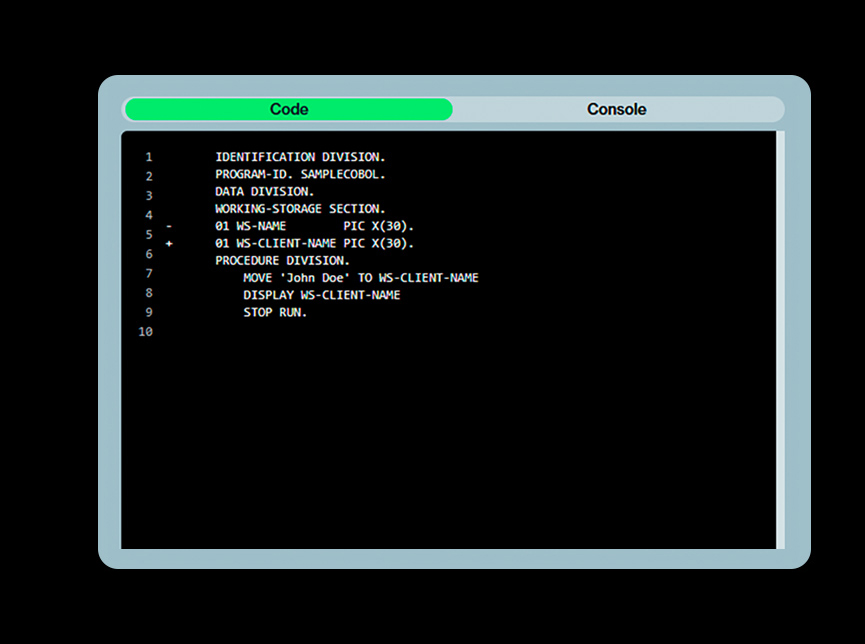Place cursor on WORKING-STORAGE SECTION line
The image size is (865, 644).
pos(299,209)
